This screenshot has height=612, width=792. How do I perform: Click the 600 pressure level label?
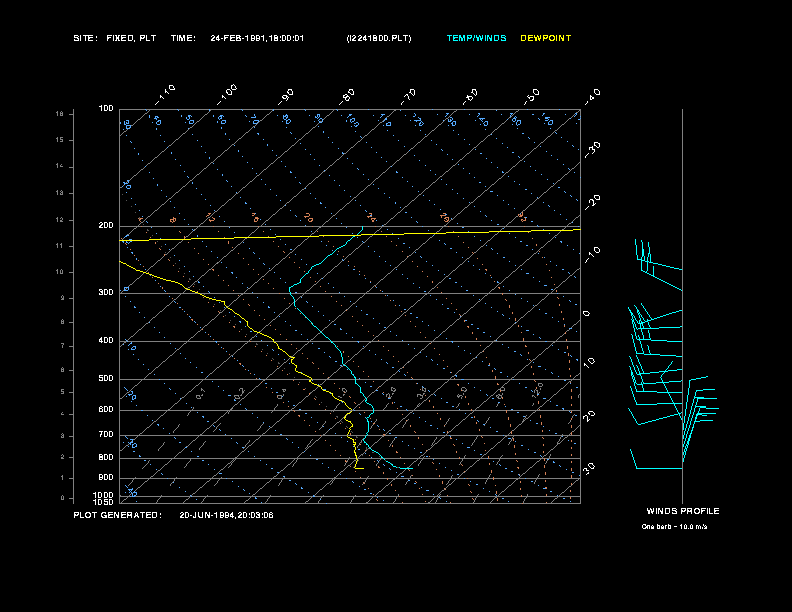(106, 410)
